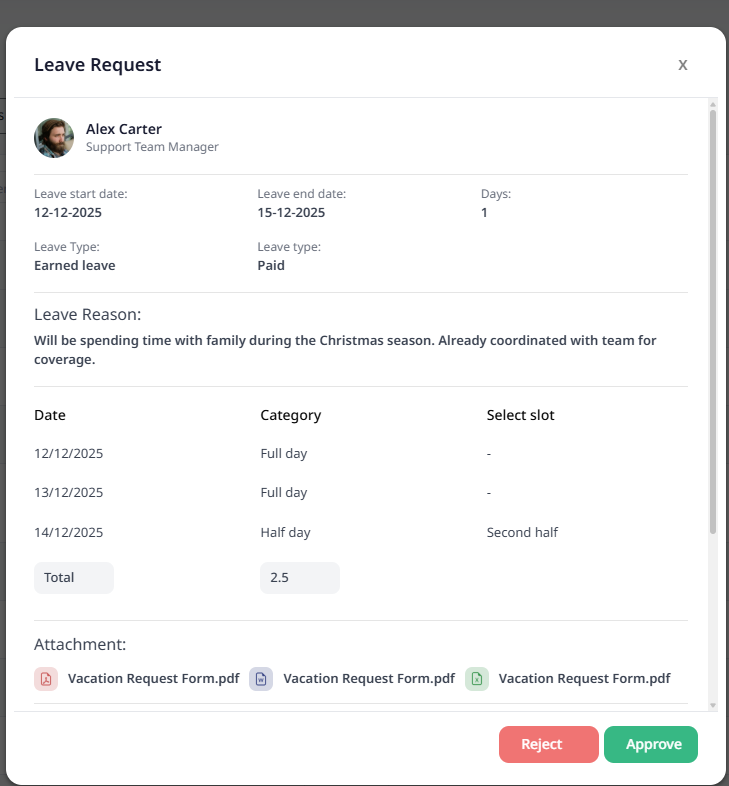The image size is (729, 786).
Task: Click the dialog's vertical scrollbar thumb
Action: coord(713,320)
